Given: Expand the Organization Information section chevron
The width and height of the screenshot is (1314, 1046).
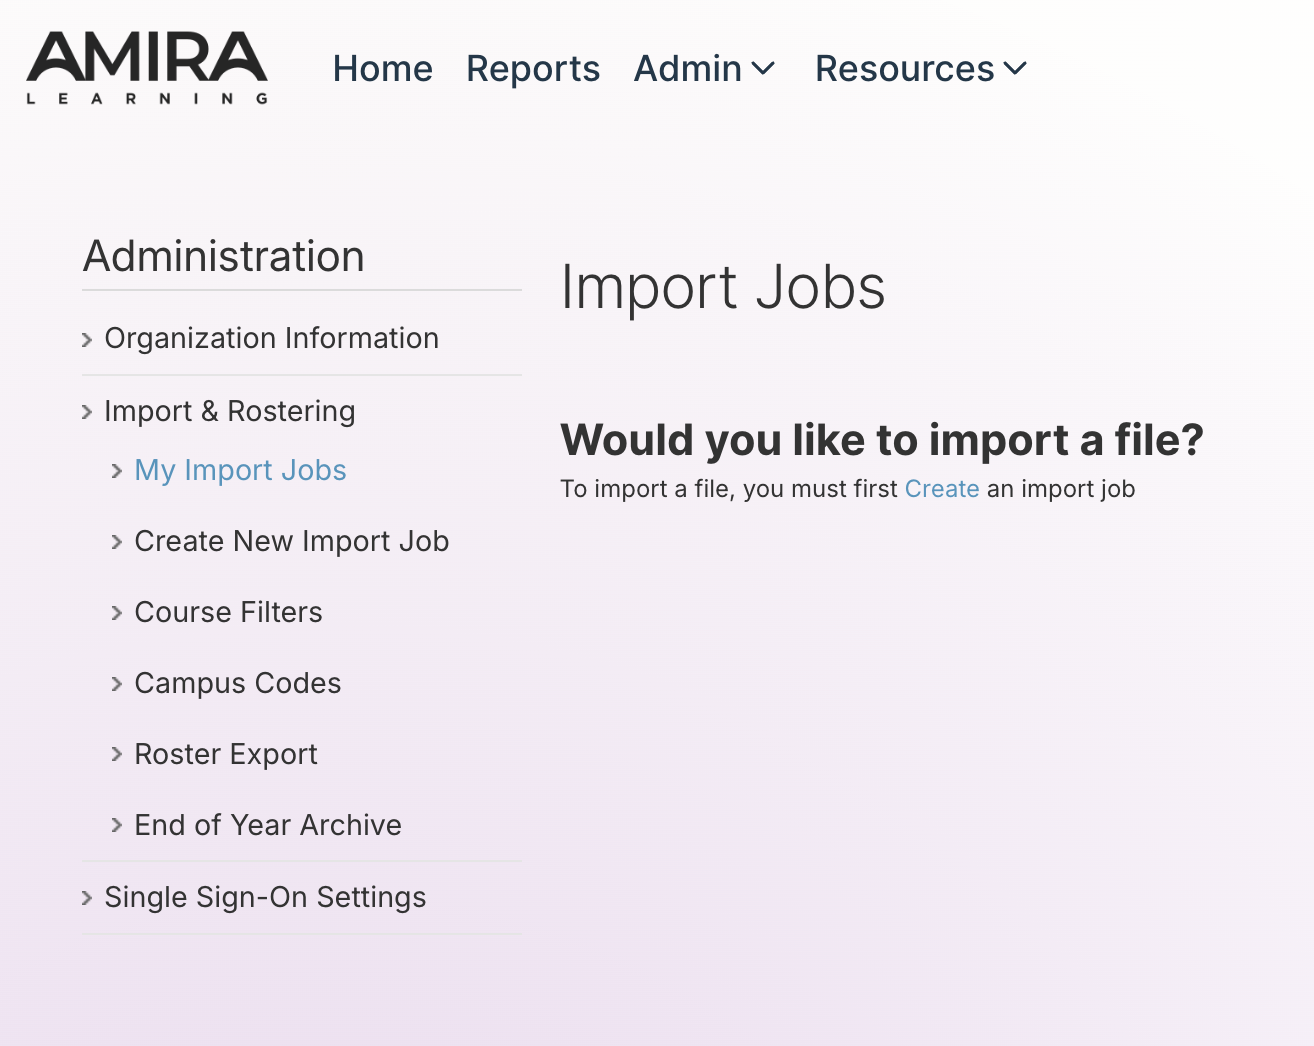Looking at the screenshot, I should click(x=86, y=339).
